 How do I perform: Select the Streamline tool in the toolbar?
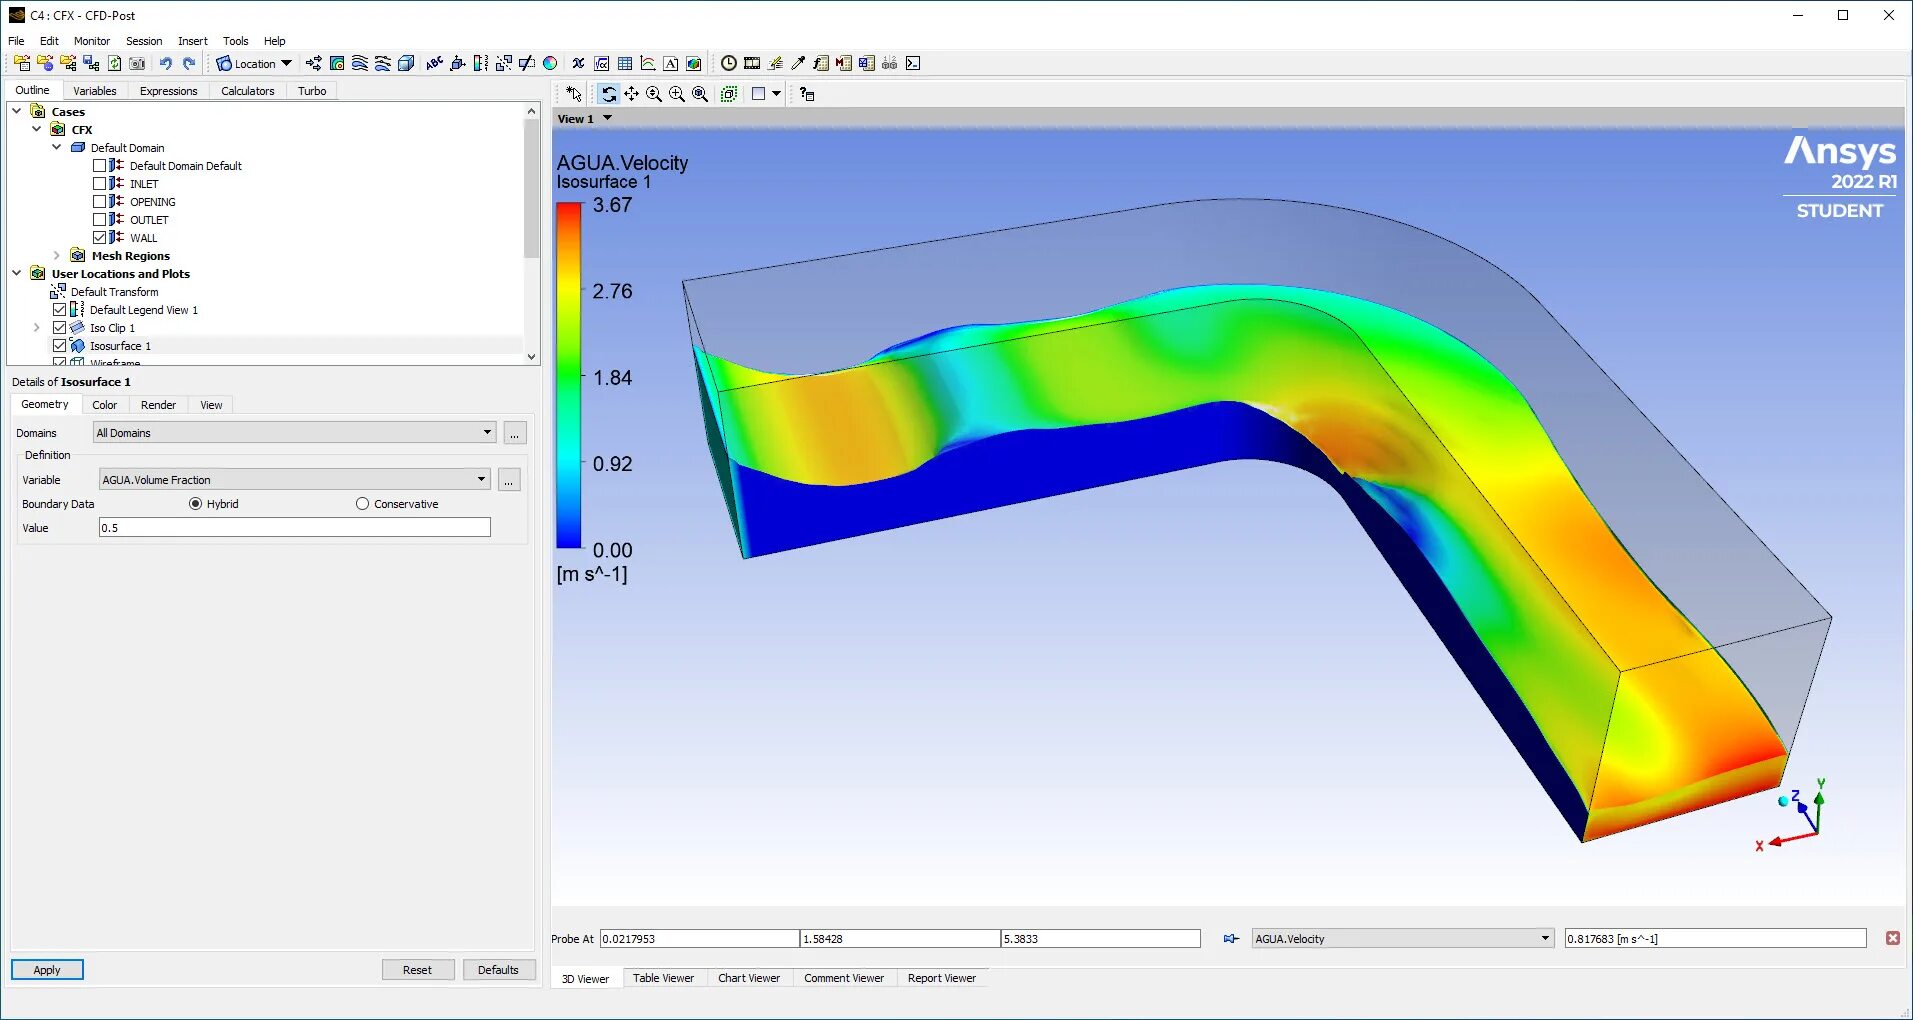(358, 63)
